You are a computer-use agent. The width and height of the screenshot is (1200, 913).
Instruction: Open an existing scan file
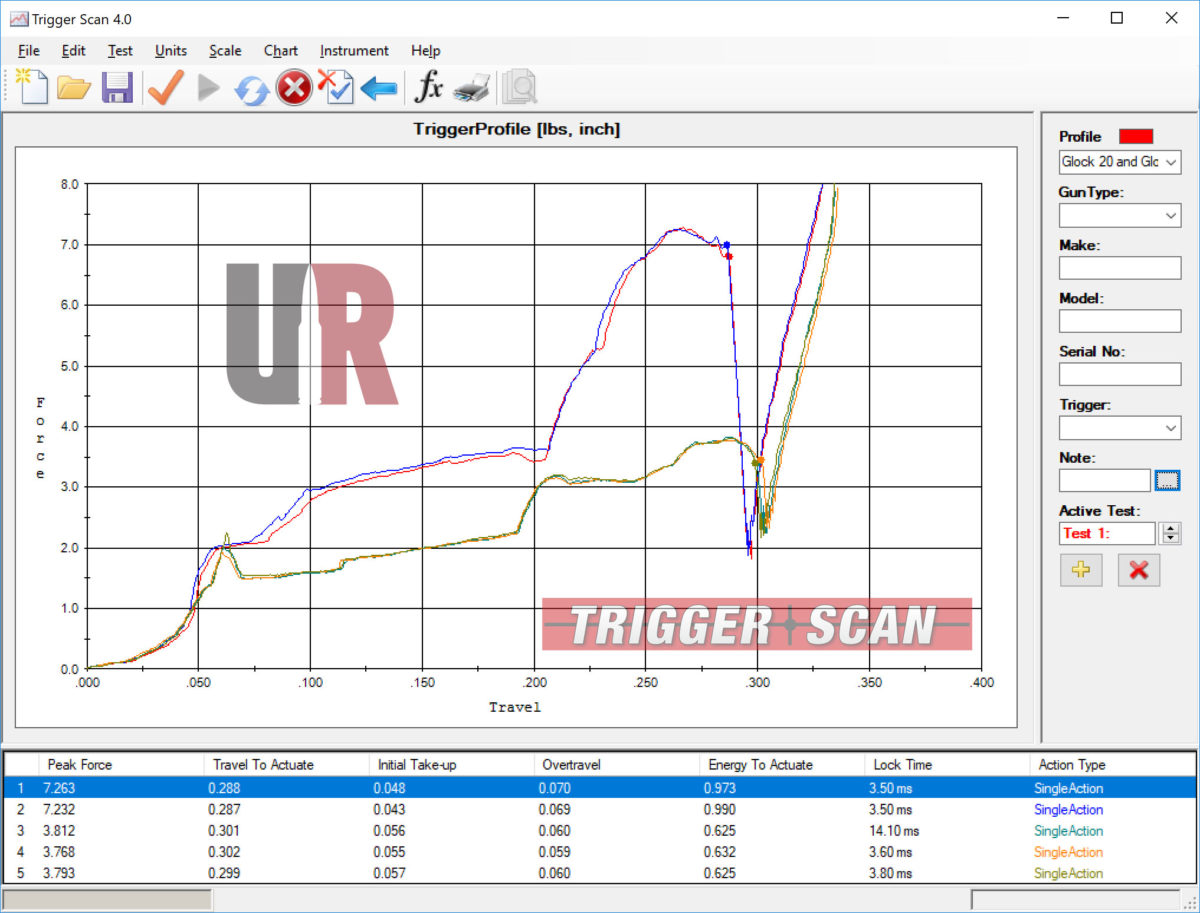pyautogui.click(x=74, y=88)
